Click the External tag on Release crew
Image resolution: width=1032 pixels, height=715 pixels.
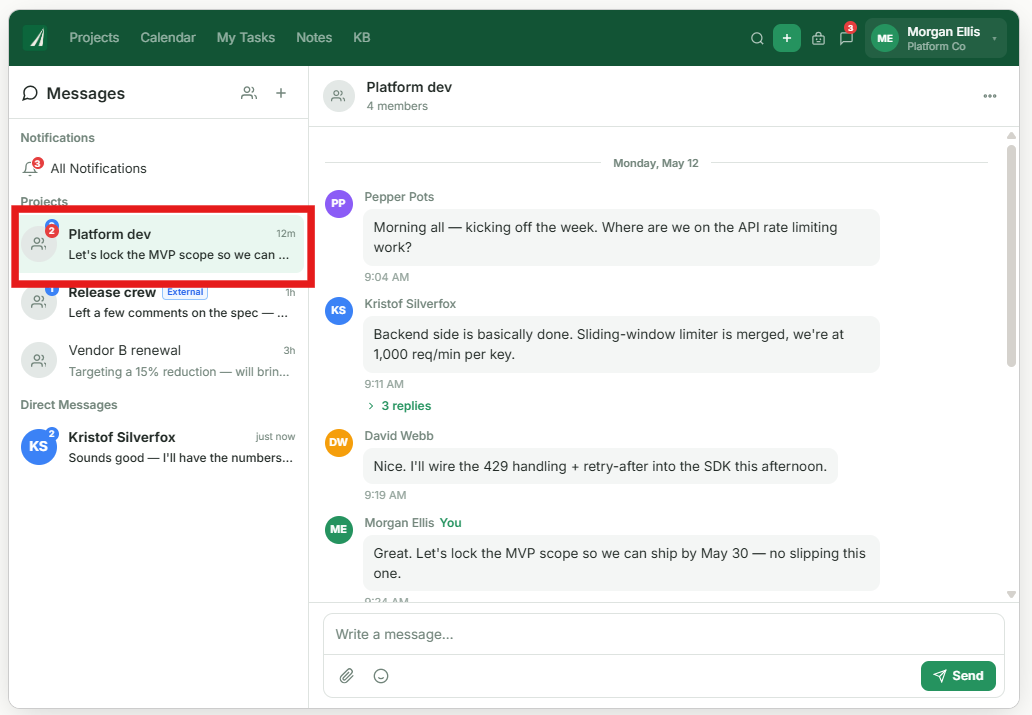tap(185, 292)
